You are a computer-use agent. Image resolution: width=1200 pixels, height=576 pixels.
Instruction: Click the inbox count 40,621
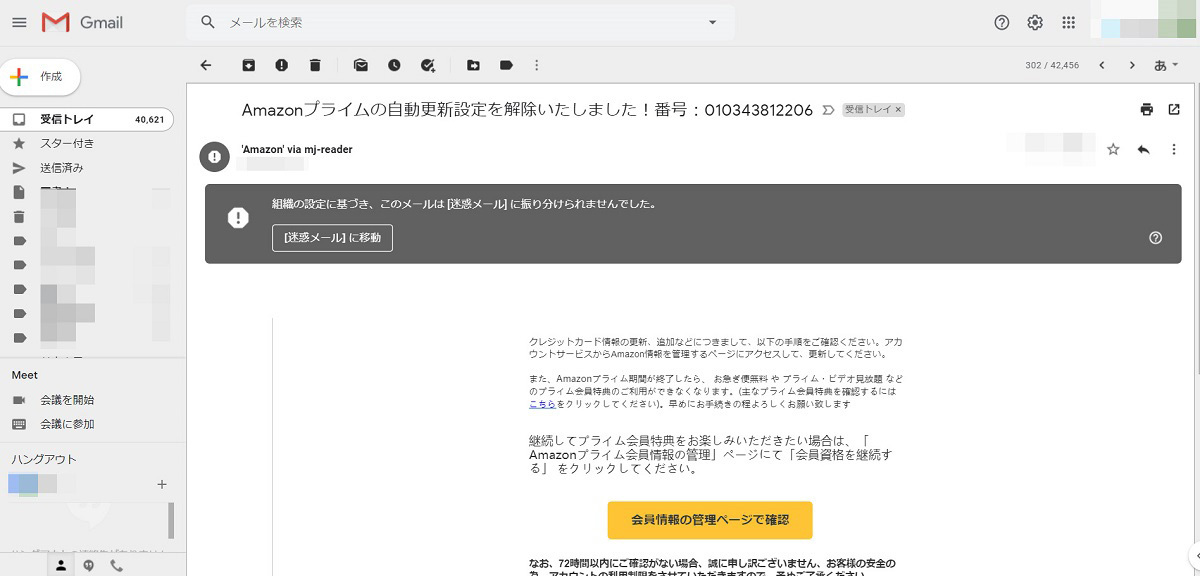point(149,119)
